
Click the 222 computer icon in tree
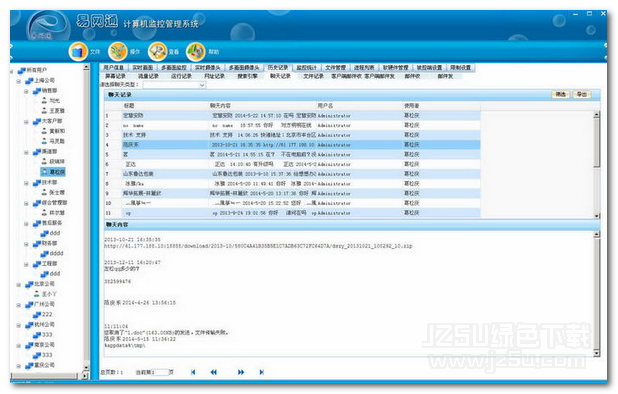coord(37,314)
